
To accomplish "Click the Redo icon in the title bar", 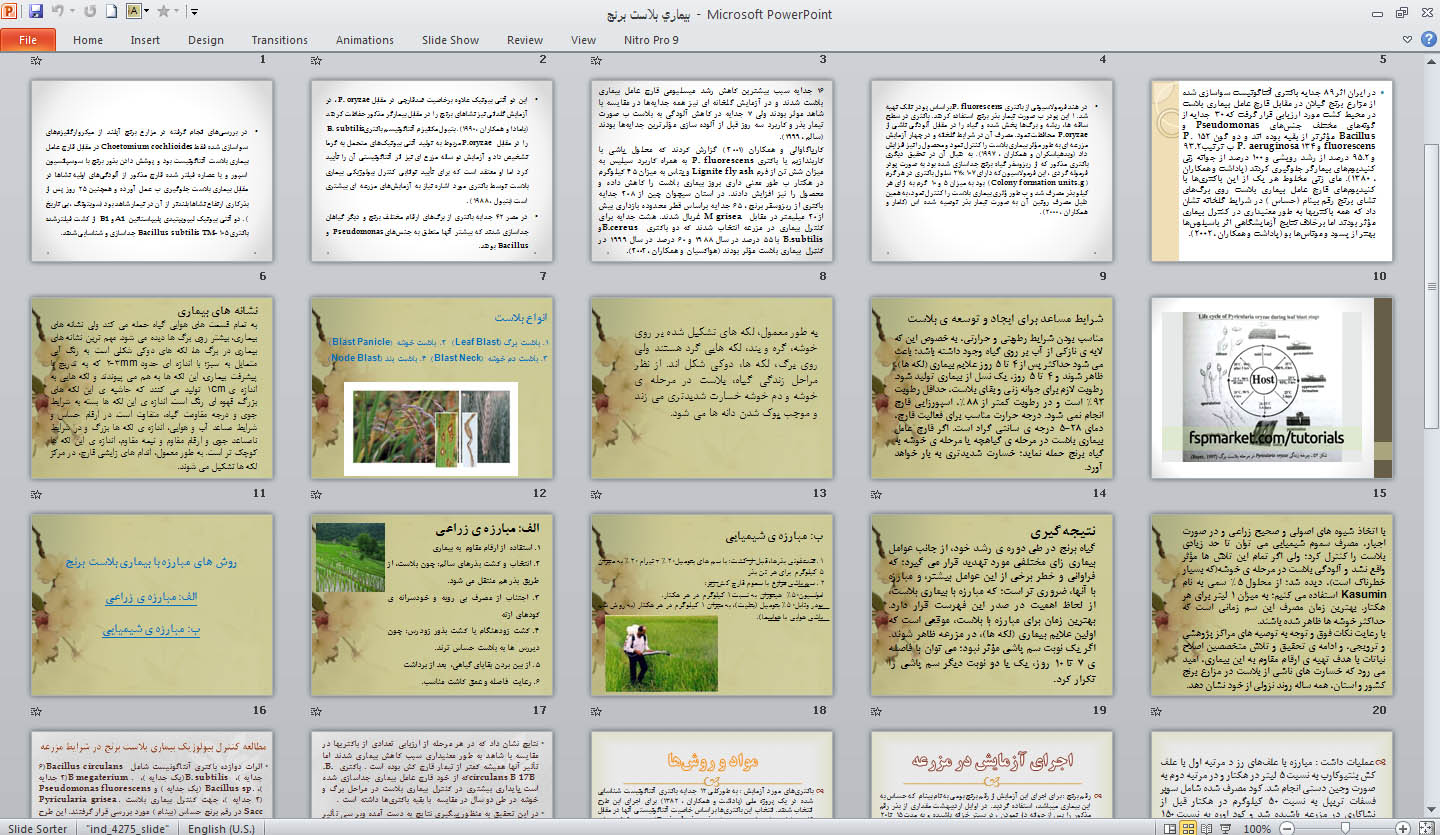I will [90, 12].
